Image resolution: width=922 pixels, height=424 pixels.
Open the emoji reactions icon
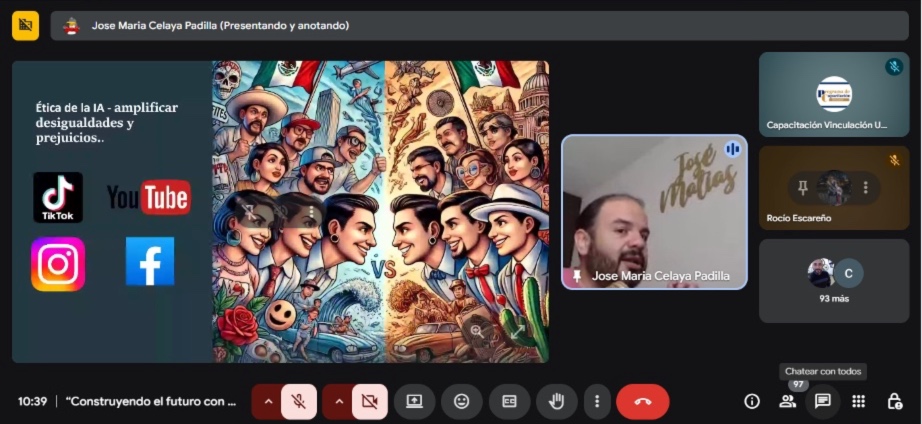(461, 401)
